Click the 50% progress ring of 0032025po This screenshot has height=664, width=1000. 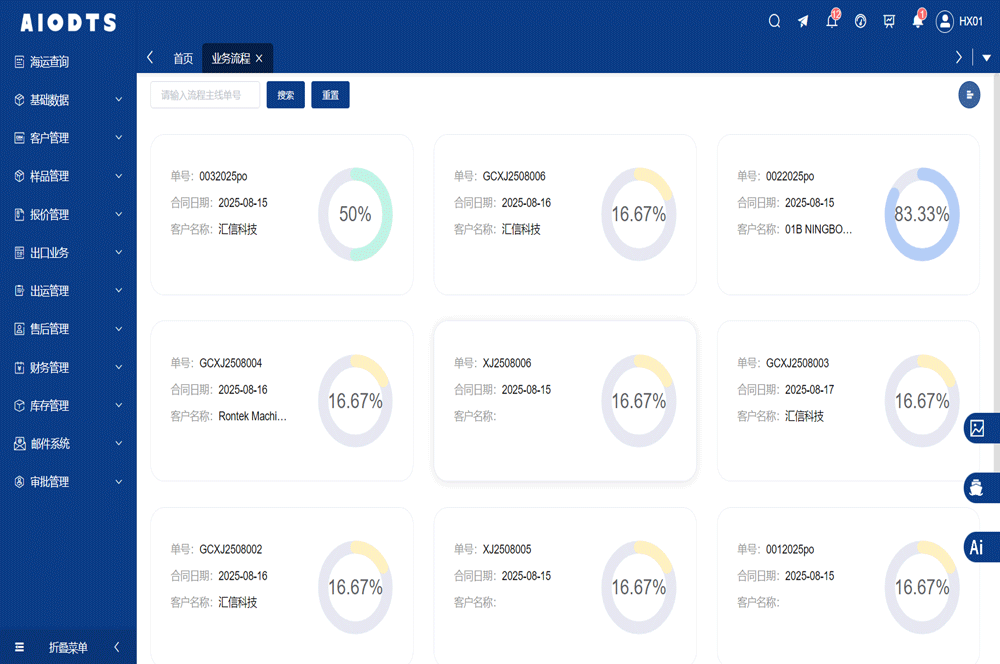click(355, 214)
